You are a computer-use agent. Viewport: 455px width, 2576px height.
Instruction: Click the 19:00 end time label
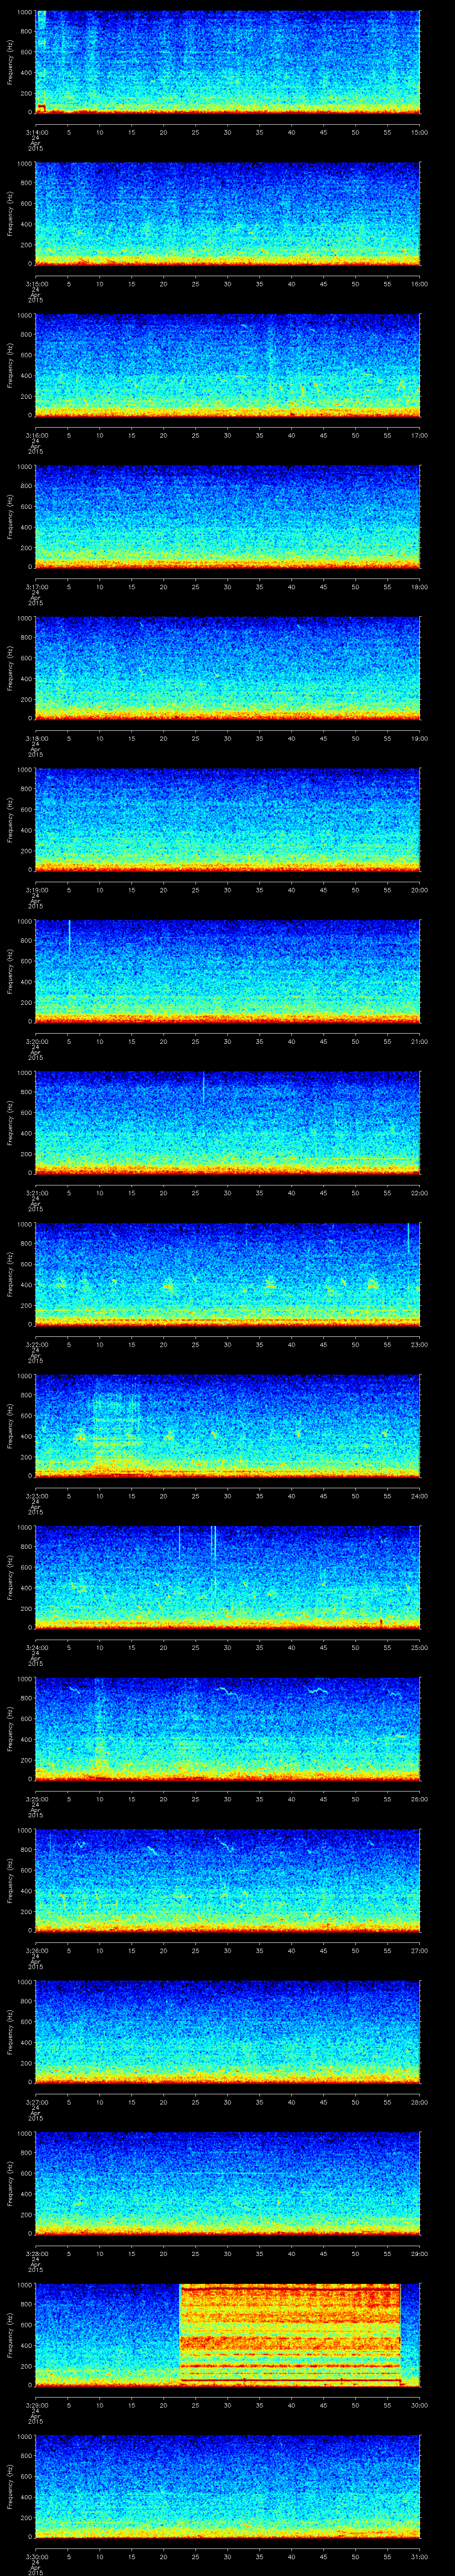tap(419, 739)
